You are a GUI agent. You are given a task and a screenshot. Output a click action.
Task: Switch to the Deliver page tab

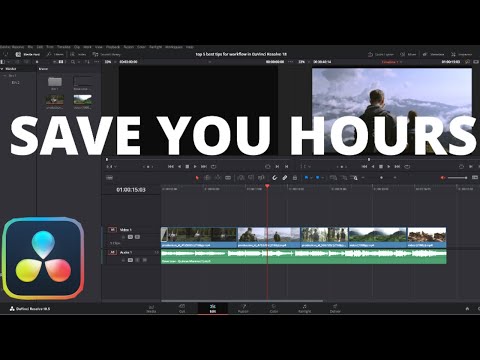pyautogui.click(x=335, y=309)
